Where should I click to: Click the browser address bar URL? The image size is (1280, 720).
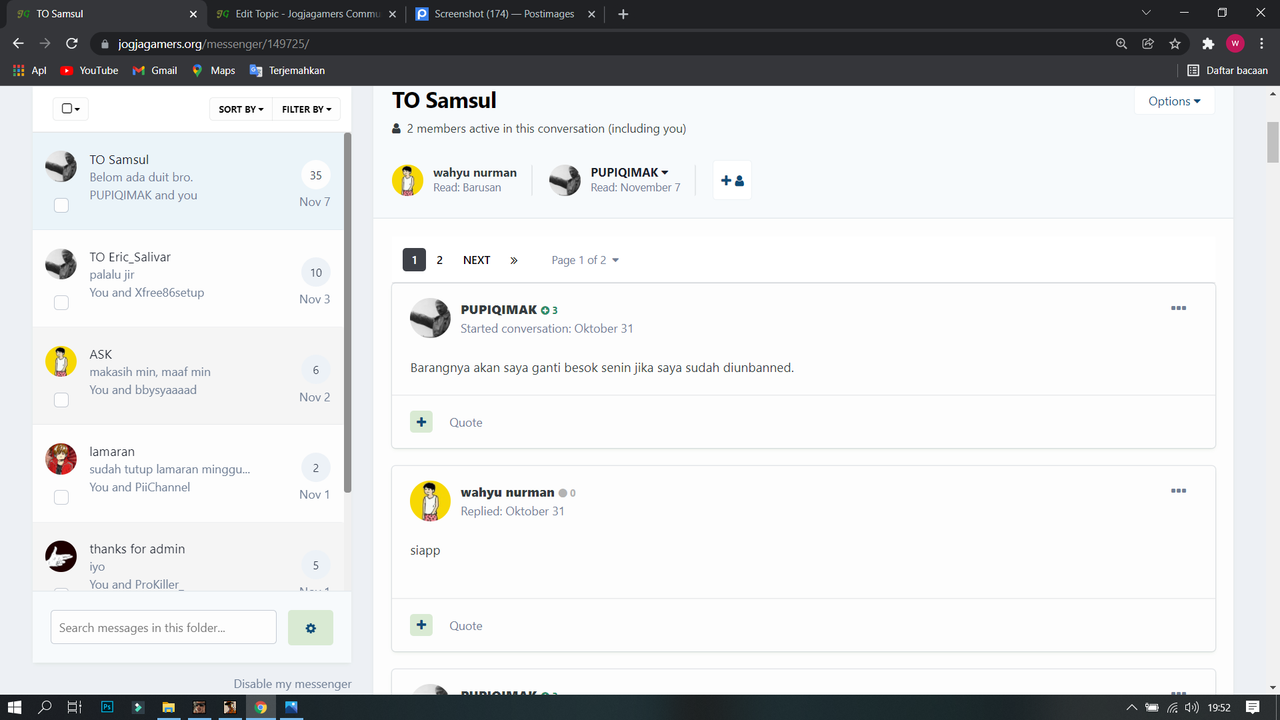tap(214, 44)
